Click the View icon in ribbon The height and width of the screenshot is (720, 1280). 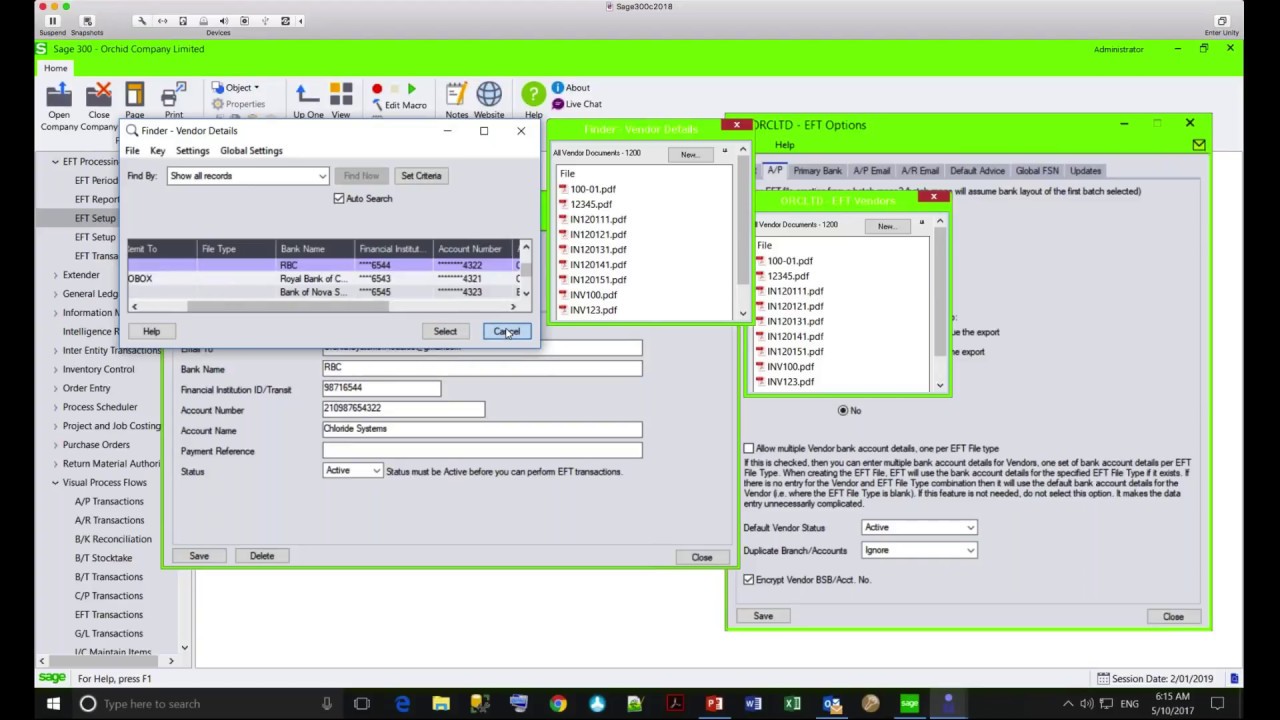pyautogui.click(x=341, y=95)
